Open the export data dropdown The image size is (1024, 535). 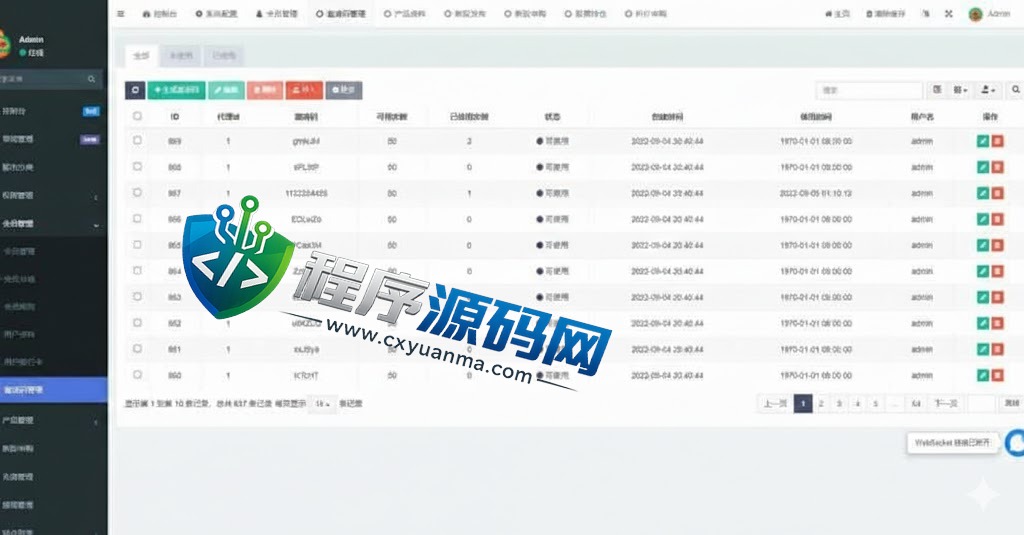[x=989, y=90]
